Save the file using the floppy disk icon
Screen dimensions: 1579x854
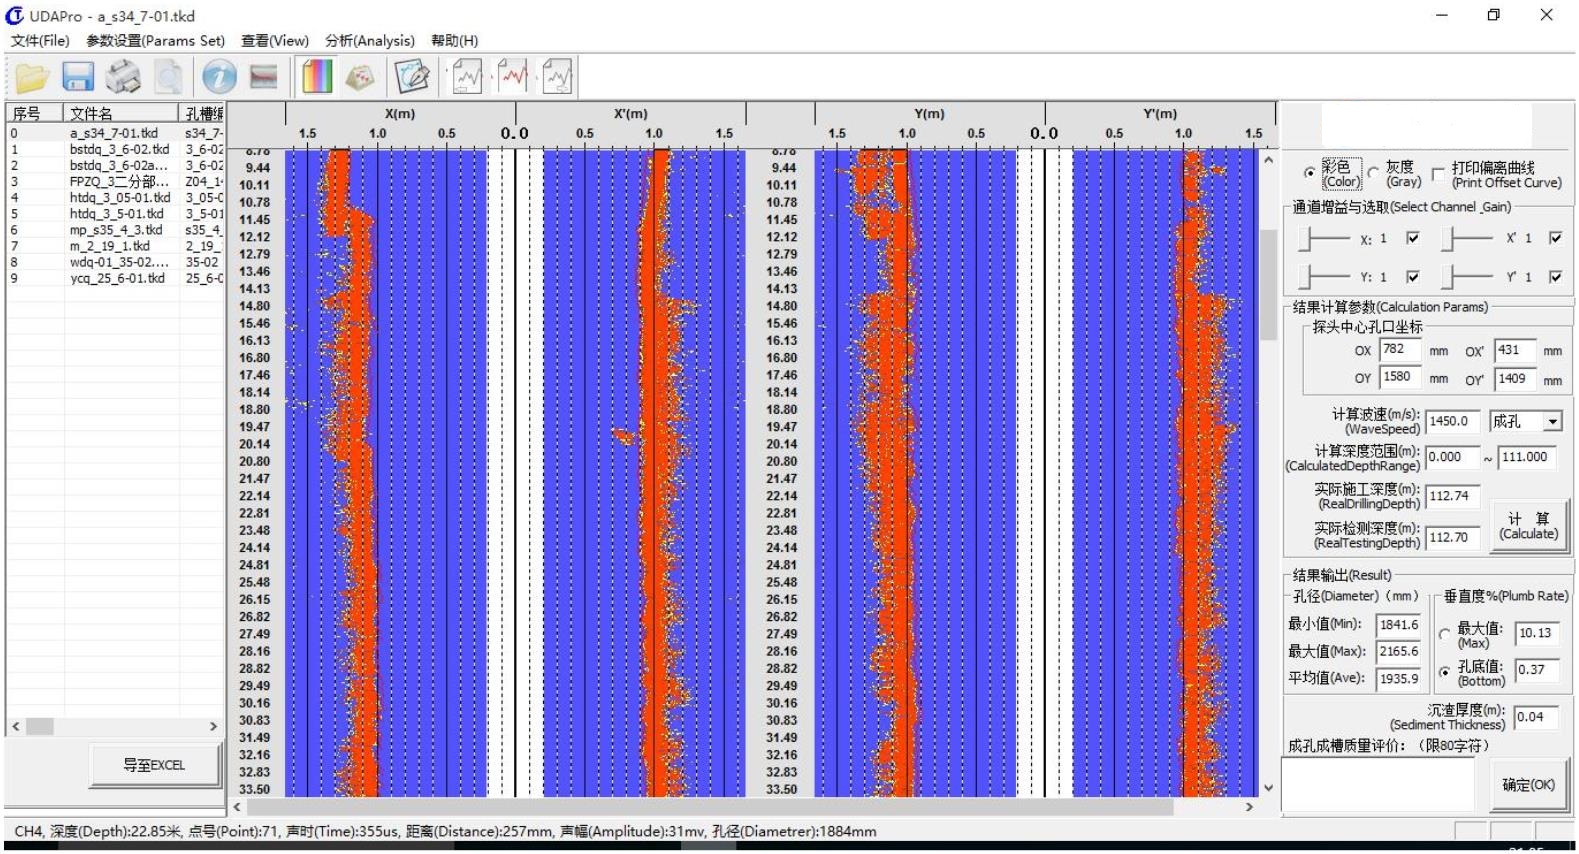(78, 77)
